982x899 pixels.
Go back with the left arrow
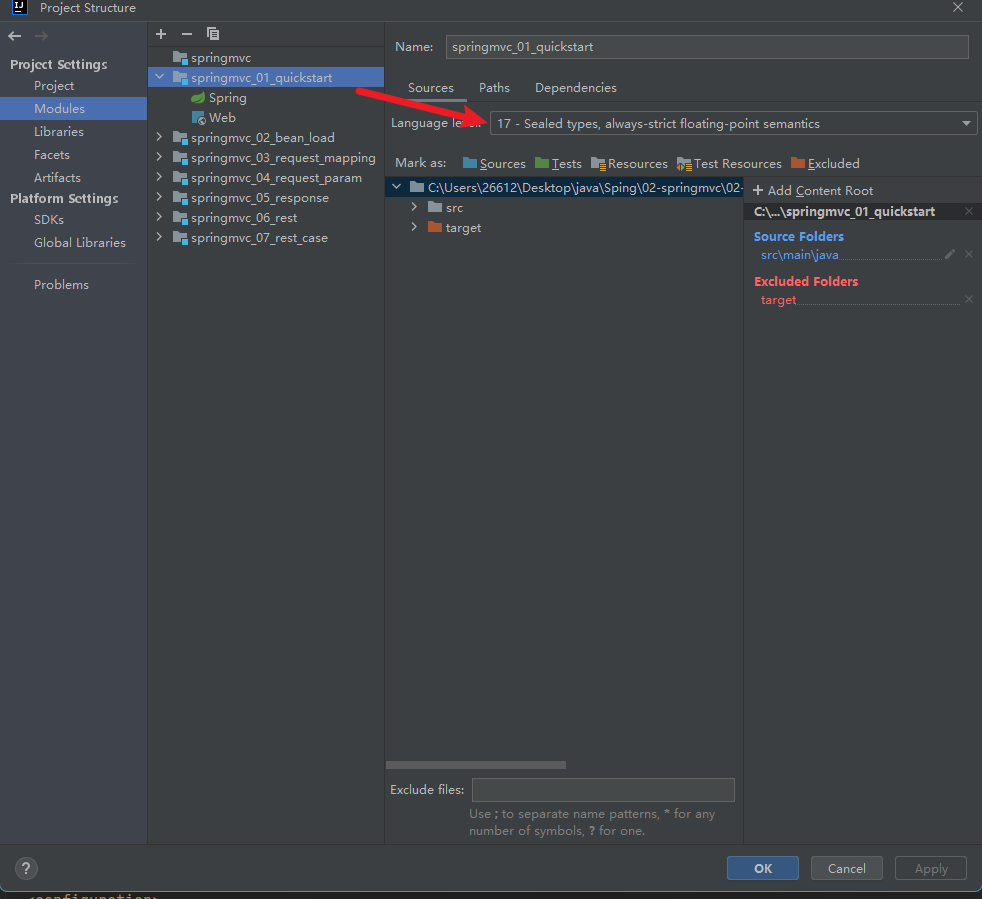pos(15,36)
